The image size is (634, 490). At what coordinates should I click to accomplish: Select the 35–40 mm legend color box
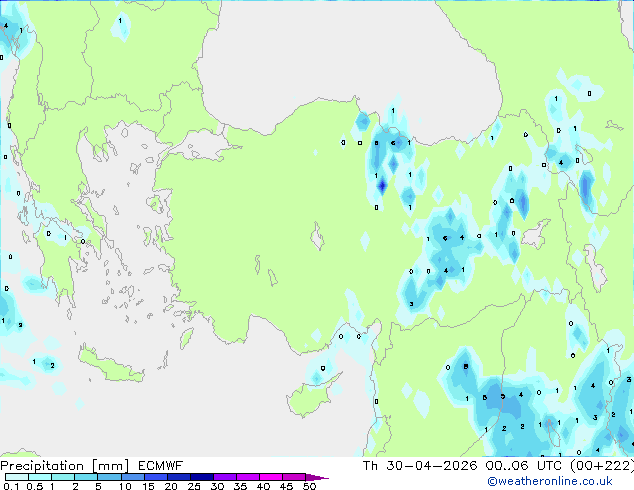[247, 477]
